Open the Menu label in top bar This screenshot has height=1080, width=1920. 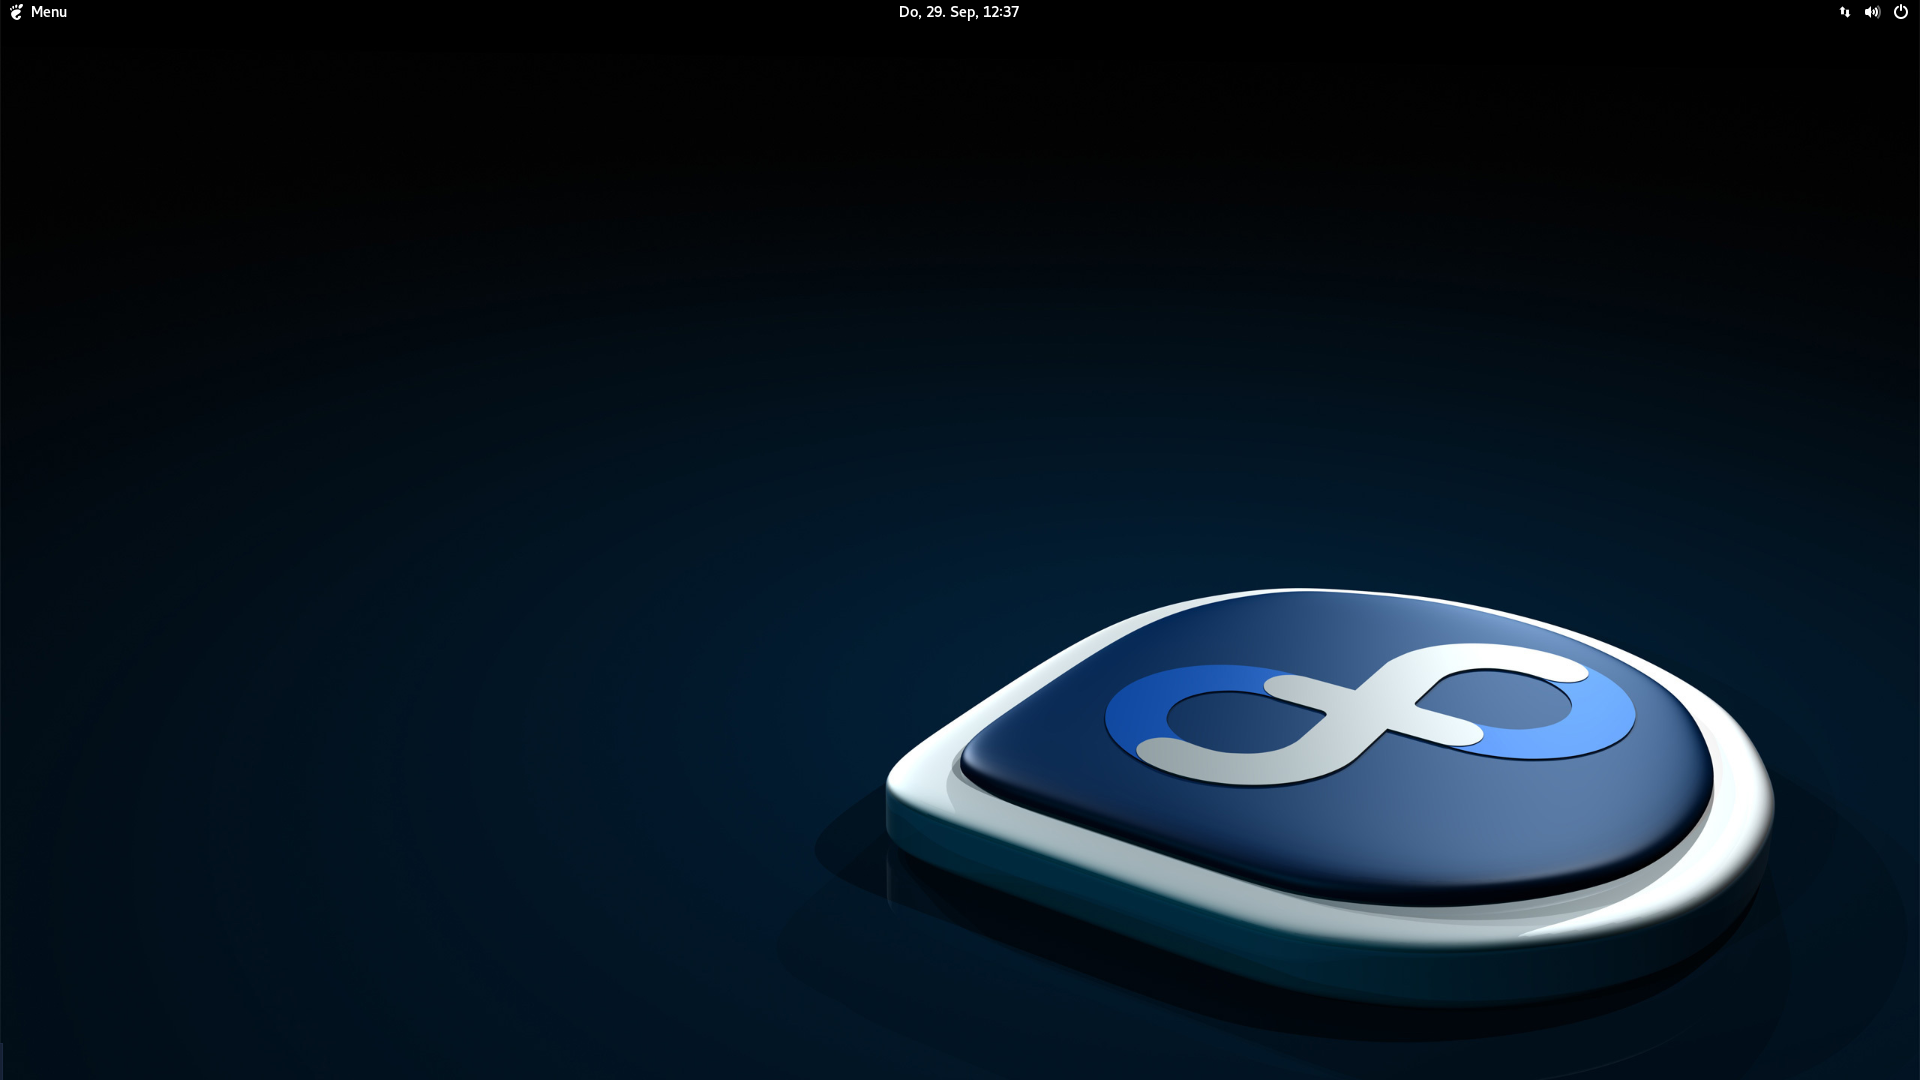48,12
